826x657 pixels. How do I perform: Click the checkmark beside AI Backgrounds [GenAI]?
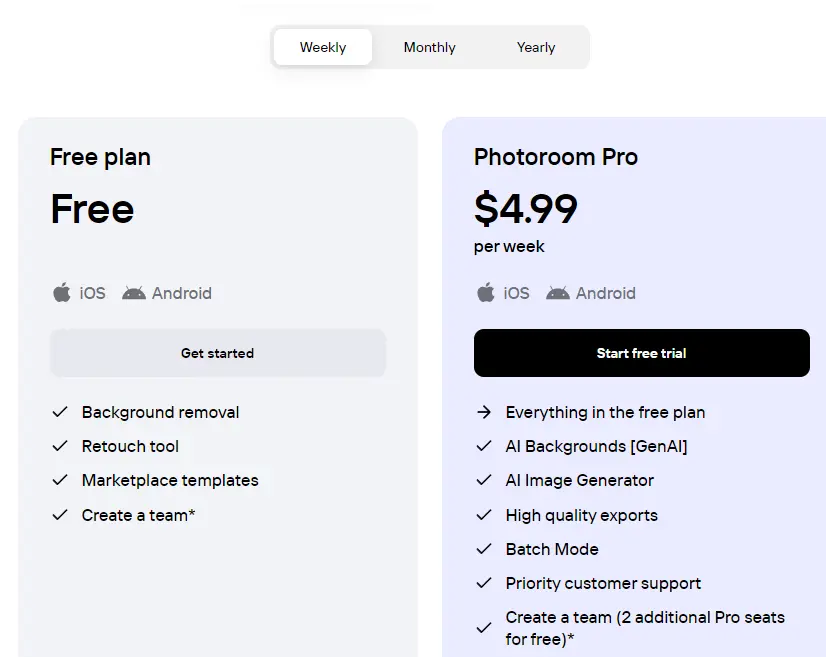[x=484, y=446]
